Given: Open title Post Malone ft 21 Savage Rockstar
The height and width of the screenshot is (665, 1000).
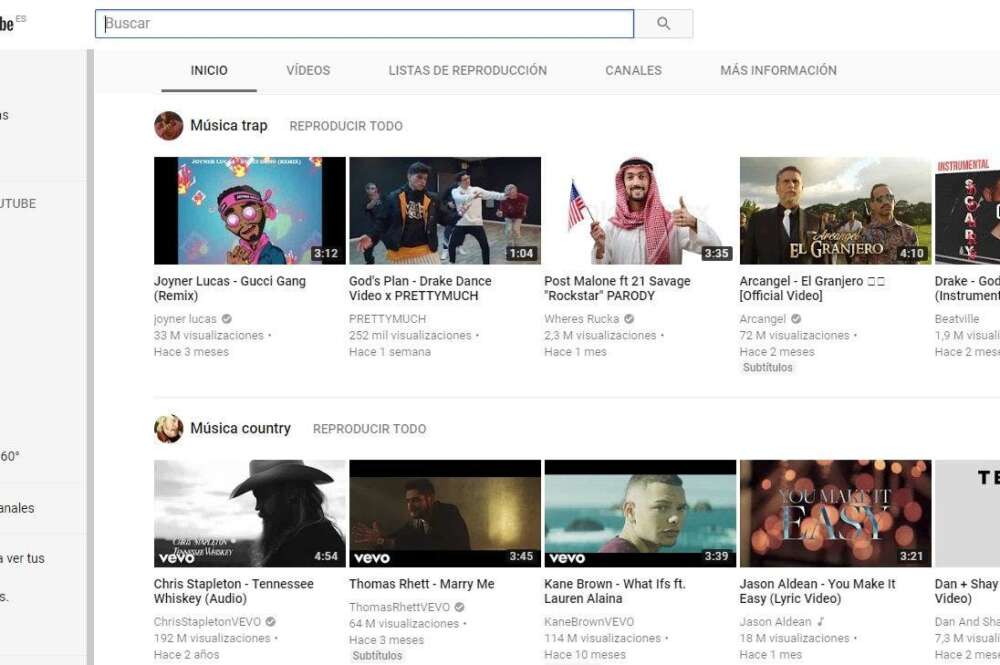Looking at the screenshot, I should click(617, 288).
